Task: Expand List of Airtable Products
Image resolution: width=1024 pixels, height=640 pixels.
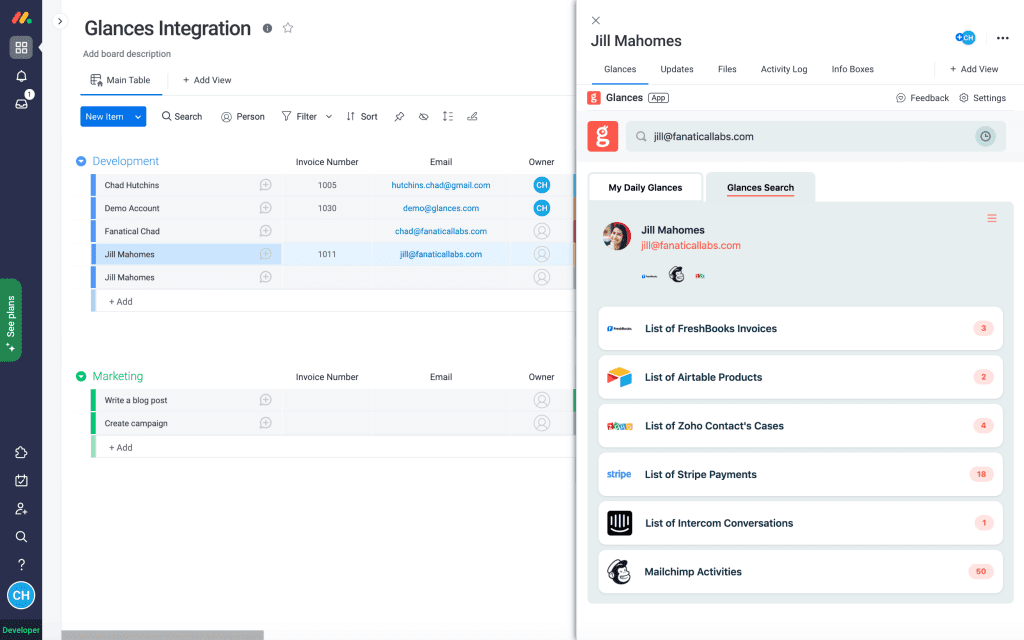Action: 800,377
